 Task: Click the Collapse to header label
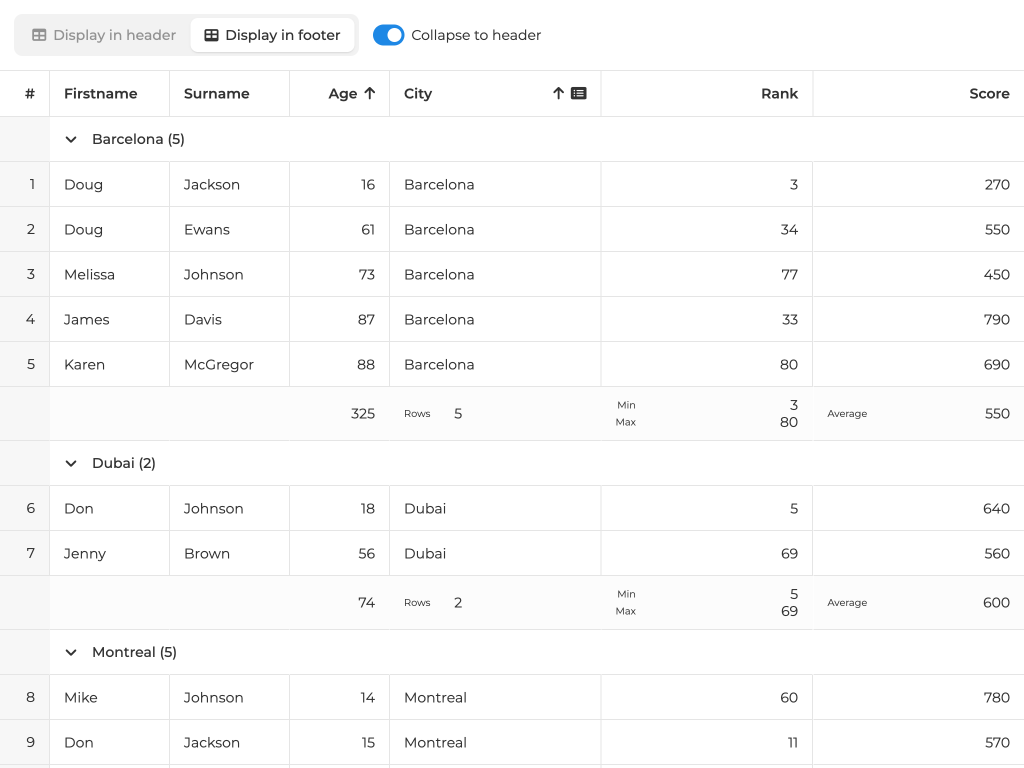[476, 35]
